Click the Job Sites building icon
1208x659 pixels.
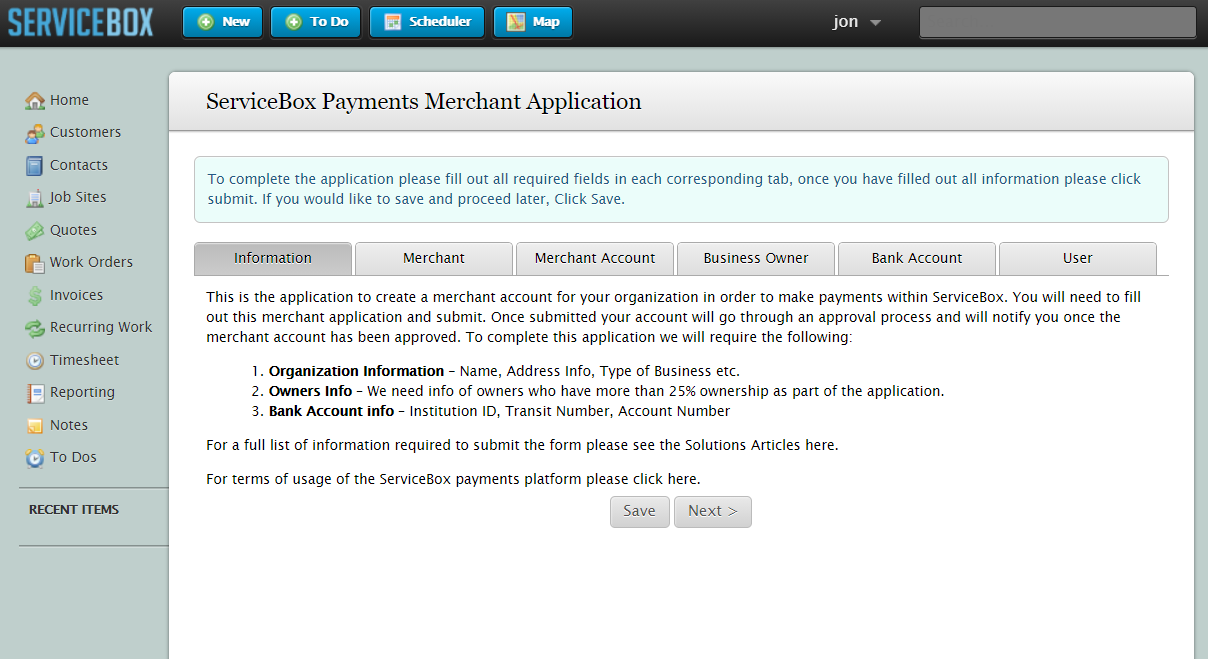[x=35, y=198]
